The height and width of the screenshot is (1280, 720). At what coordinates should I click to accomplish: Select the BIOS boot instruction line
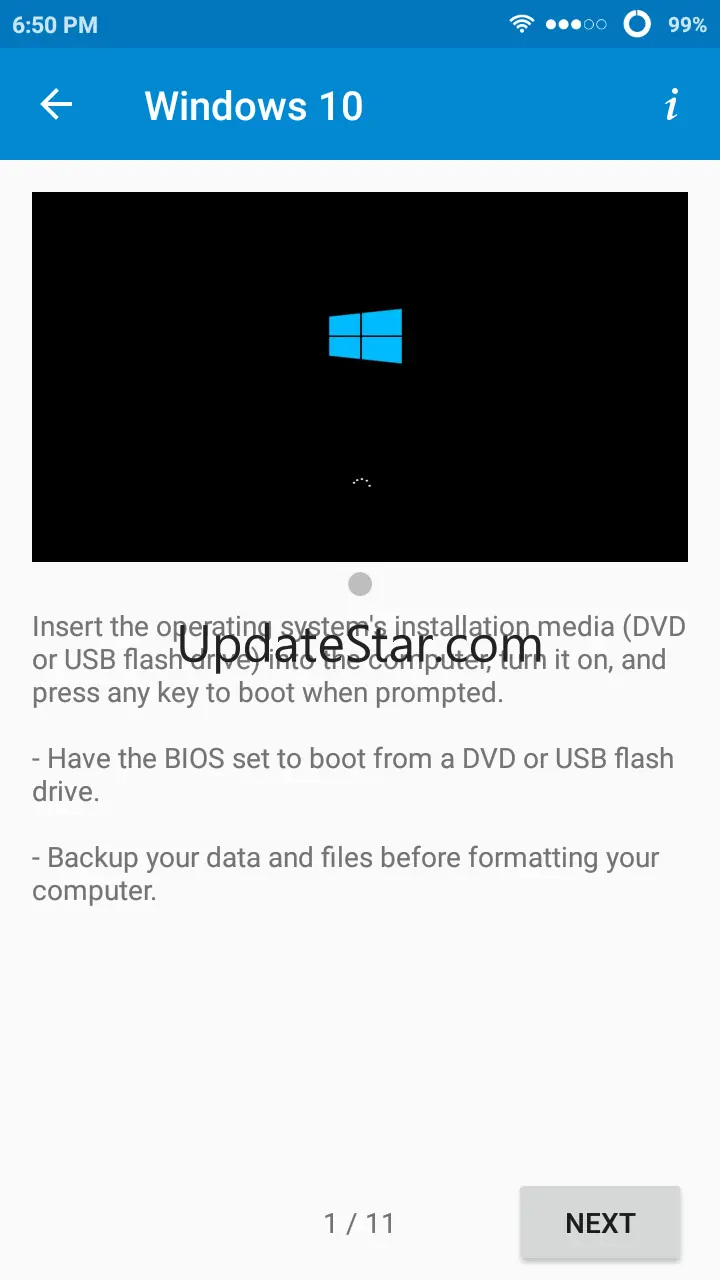[353, 774]
